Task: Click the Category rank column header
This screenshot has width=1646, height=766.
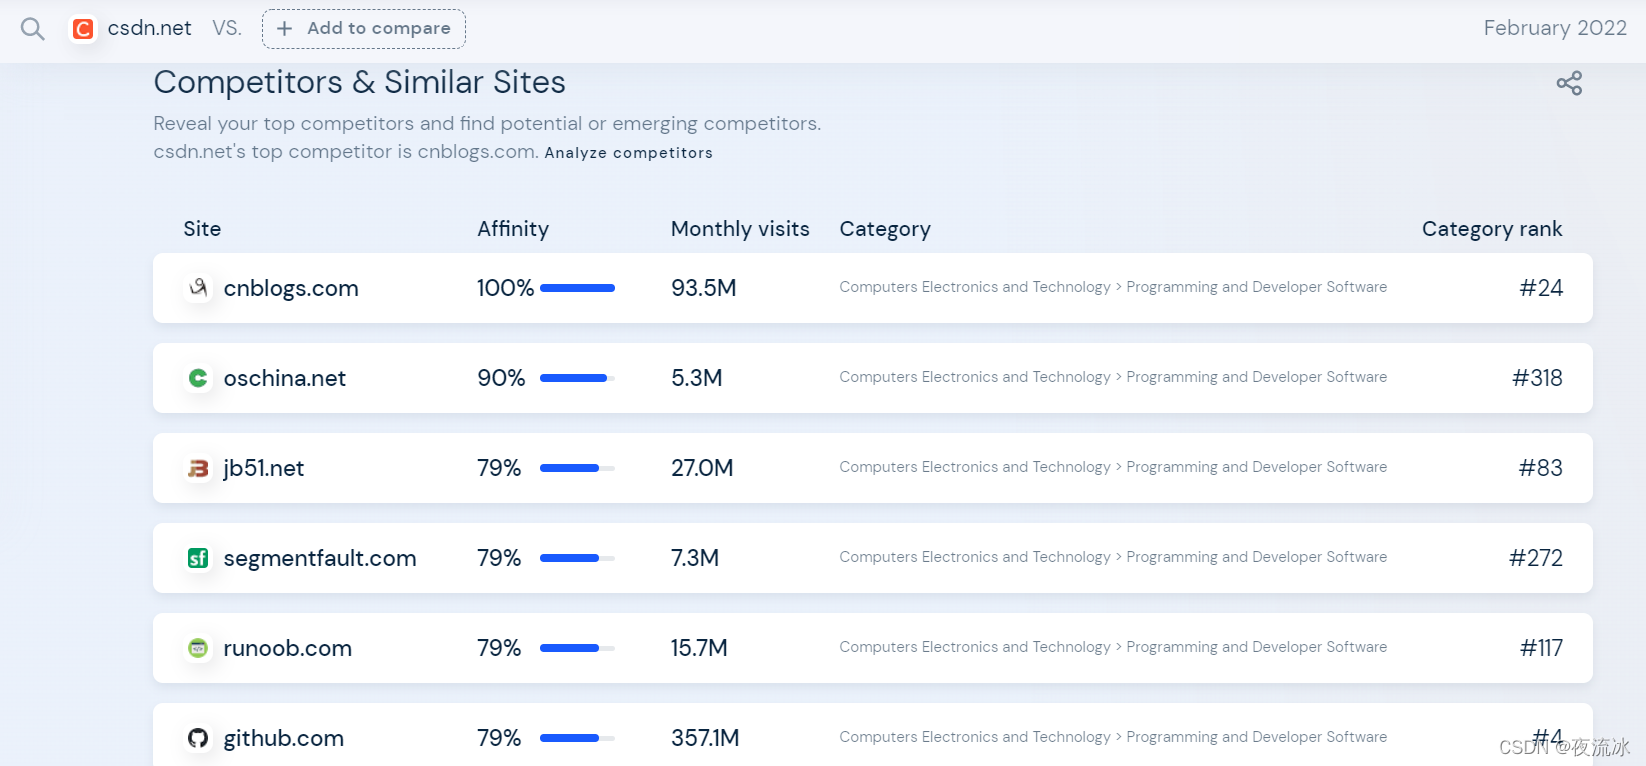Action: (x=1492, y=229)
